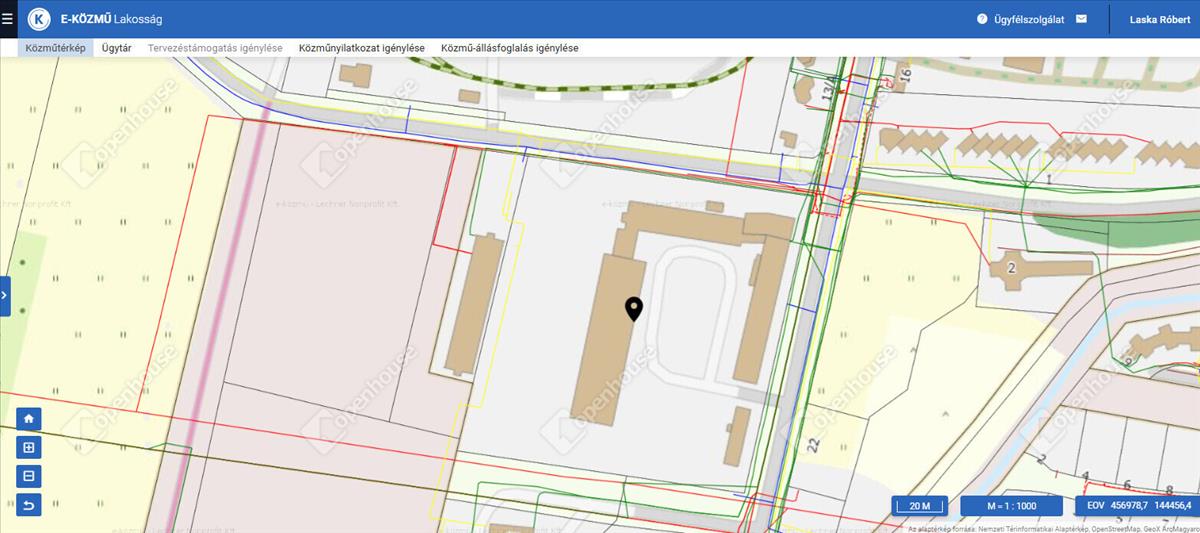Expand the collapsed left side panel
The width and height of the screenshot is (1200, 533).
coord(5,297)
